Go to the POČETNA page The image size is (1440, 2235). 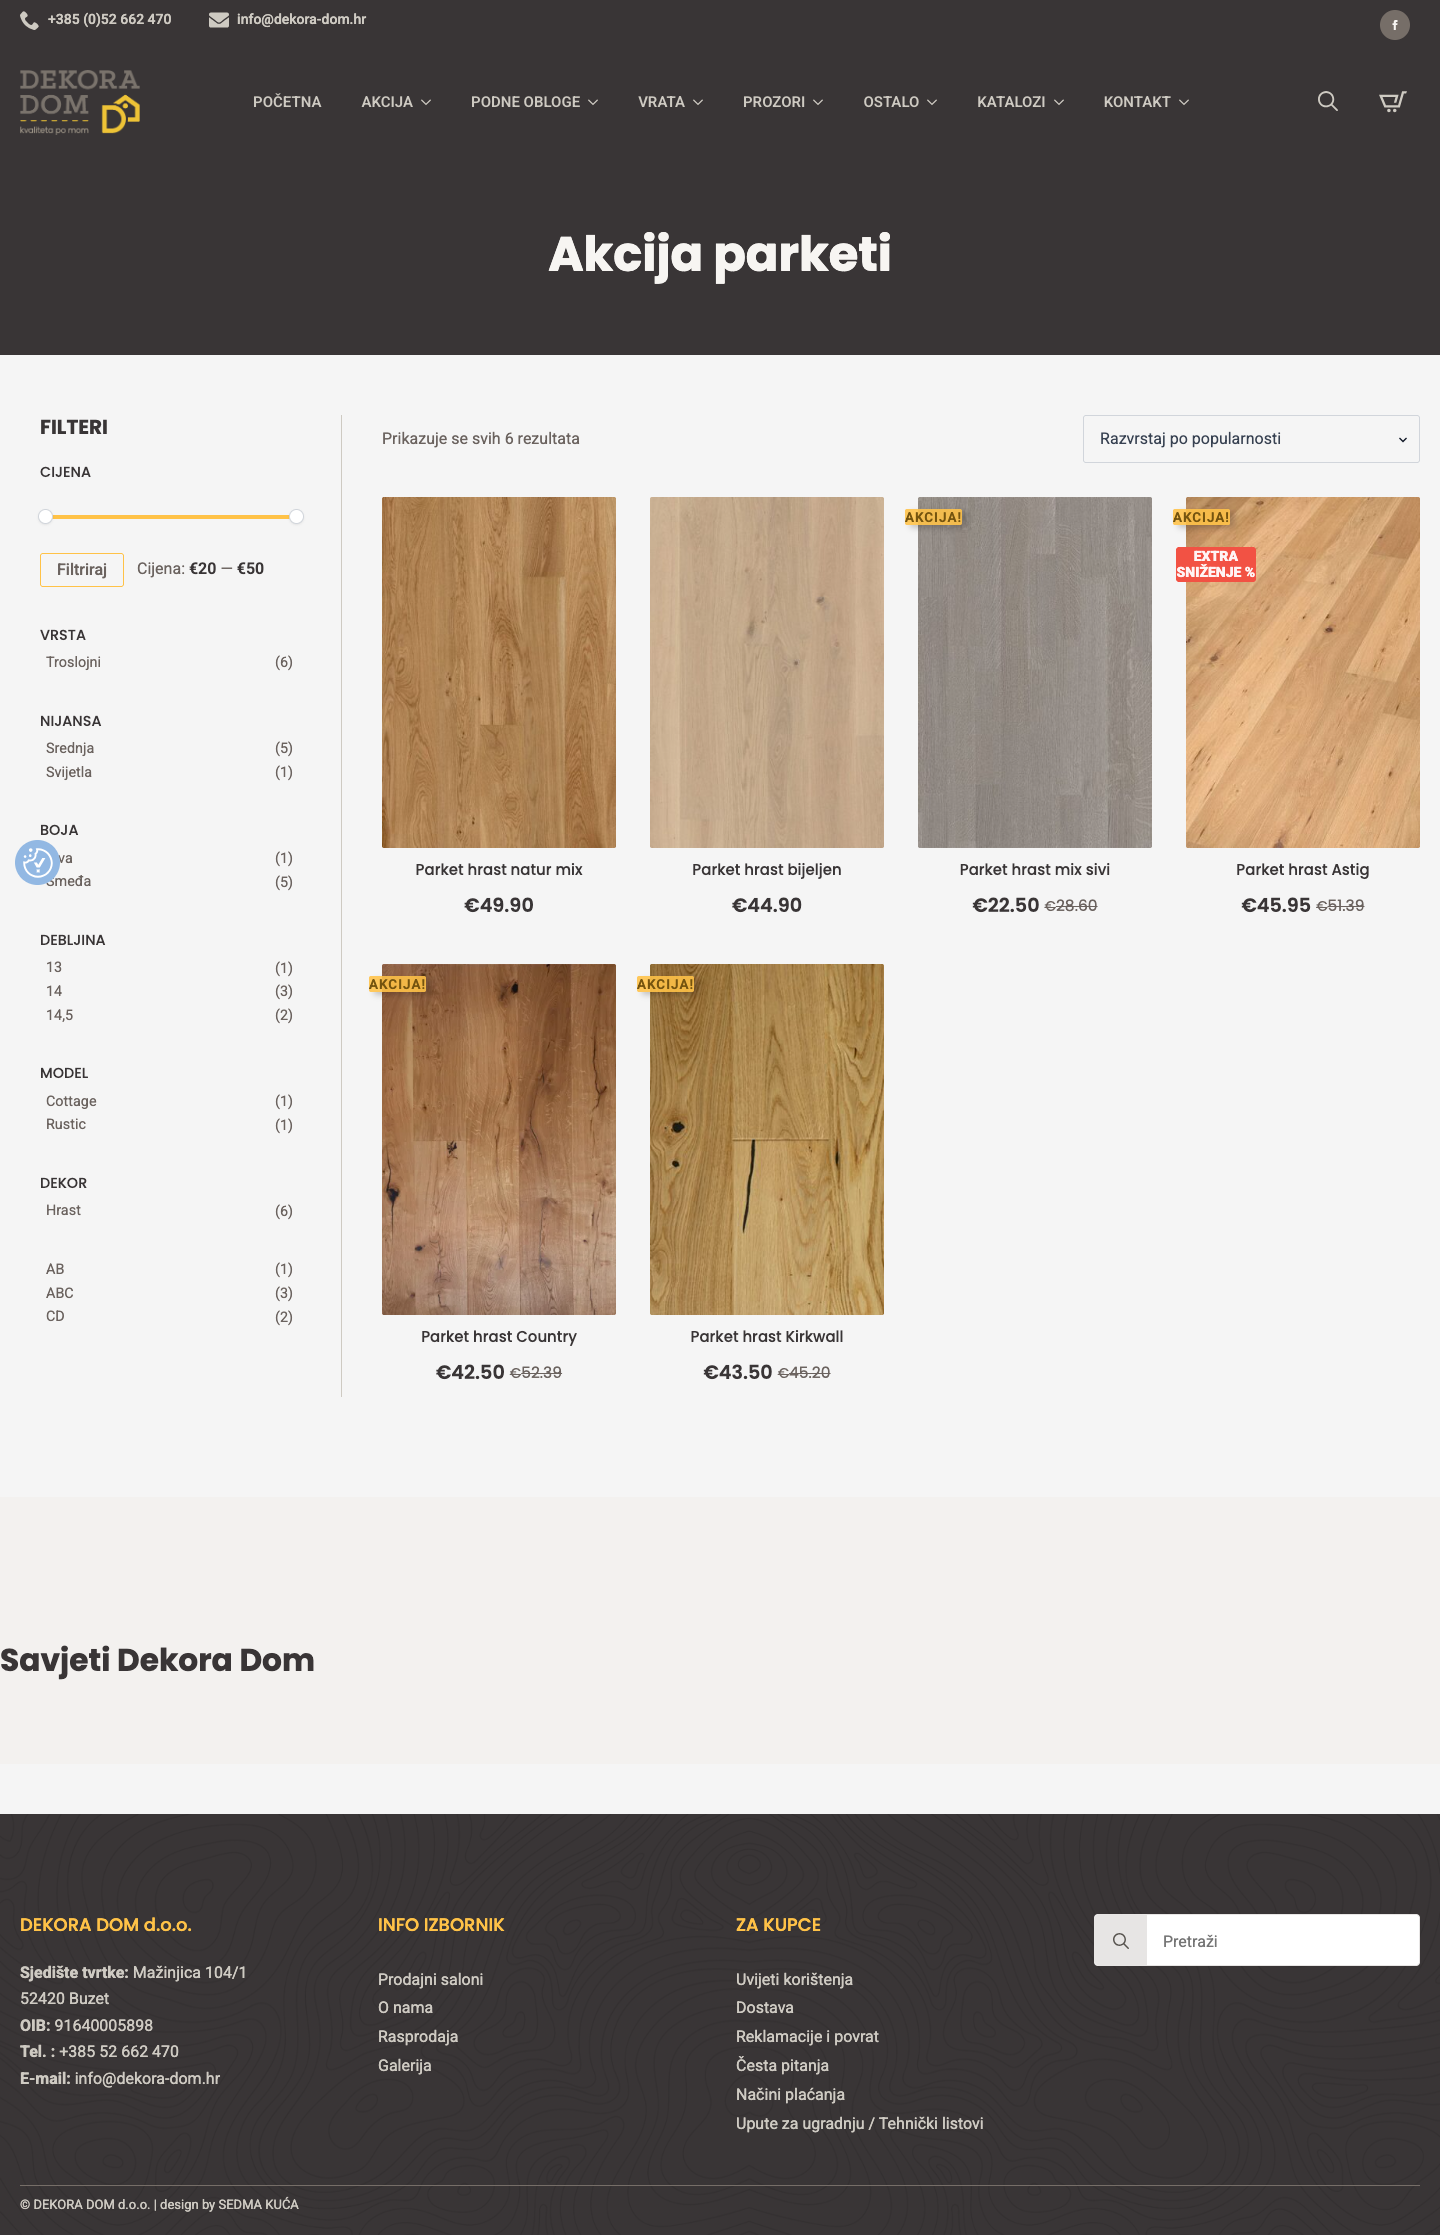pos(287,102)
